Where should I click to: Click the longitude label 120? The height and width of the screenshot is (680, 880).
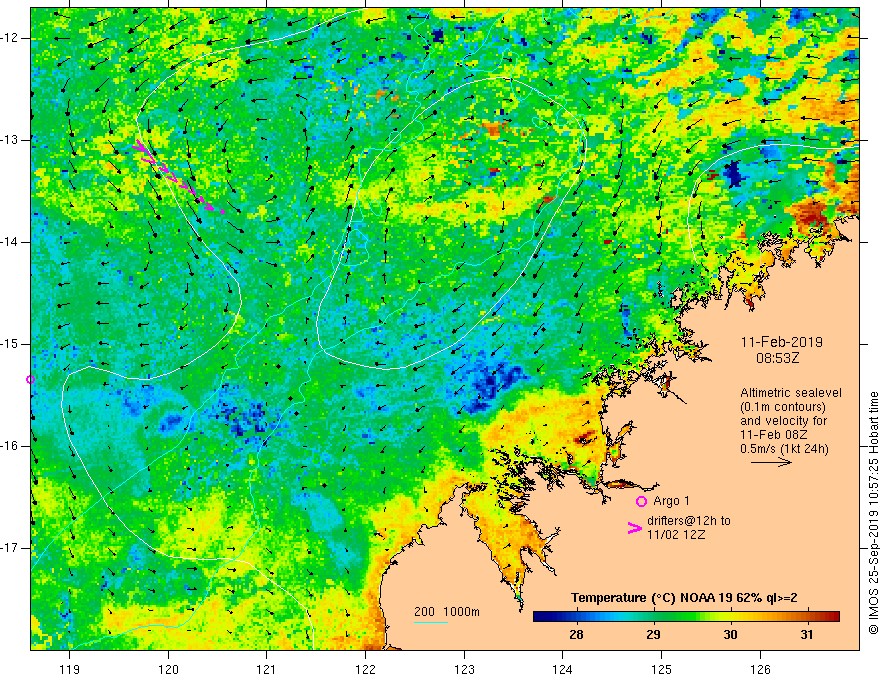tap(168, 669)
